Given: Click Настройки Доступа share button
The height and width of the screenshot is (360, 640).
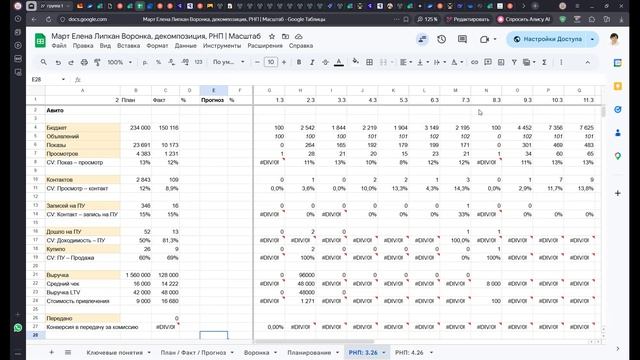Looking at the screenshot, I should tap(547, 39).
